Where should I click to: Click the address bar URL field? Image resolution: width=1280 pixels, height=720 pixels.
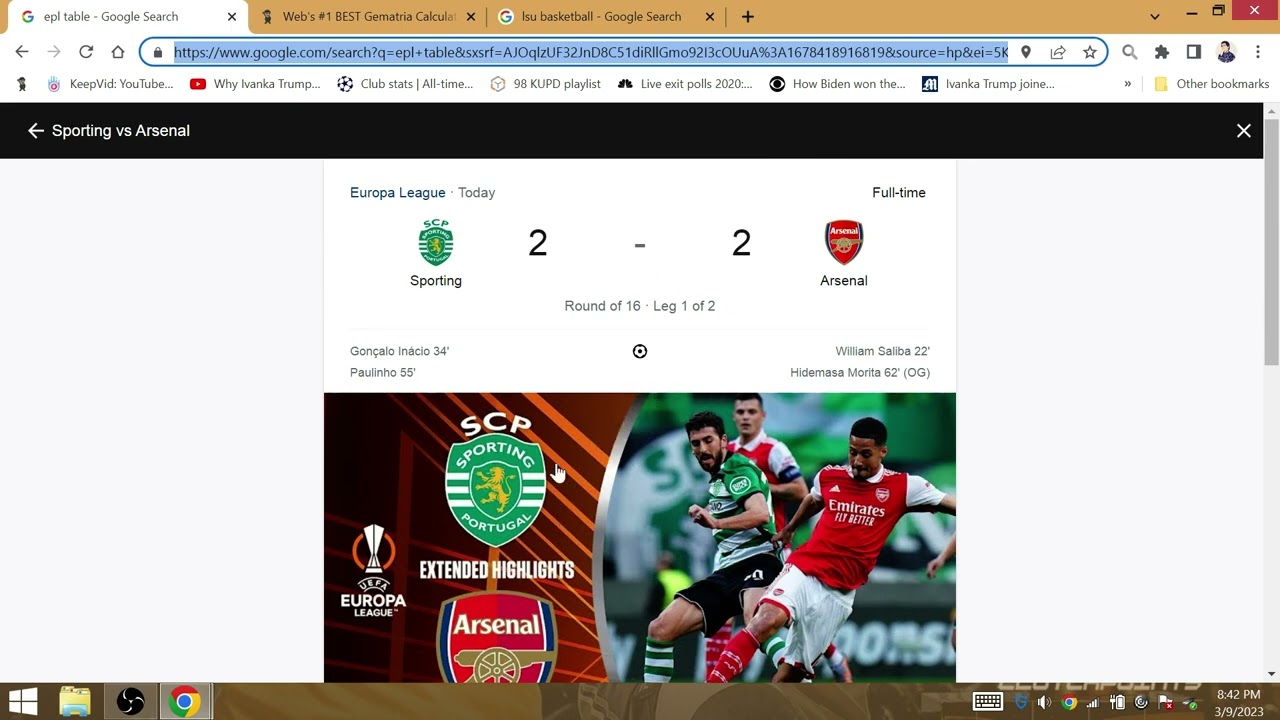(591, 52)
